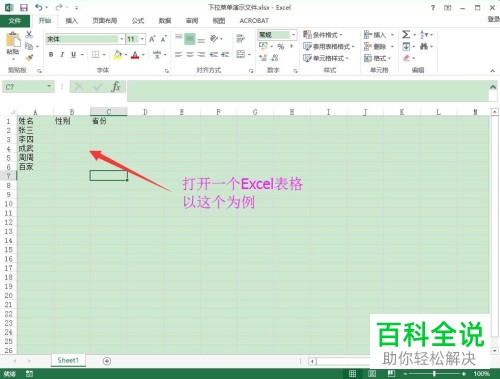The width and height of the screenshot is (500, 379).
Task: Cut selection with the scissors icon
Action: tap(29, 34)
